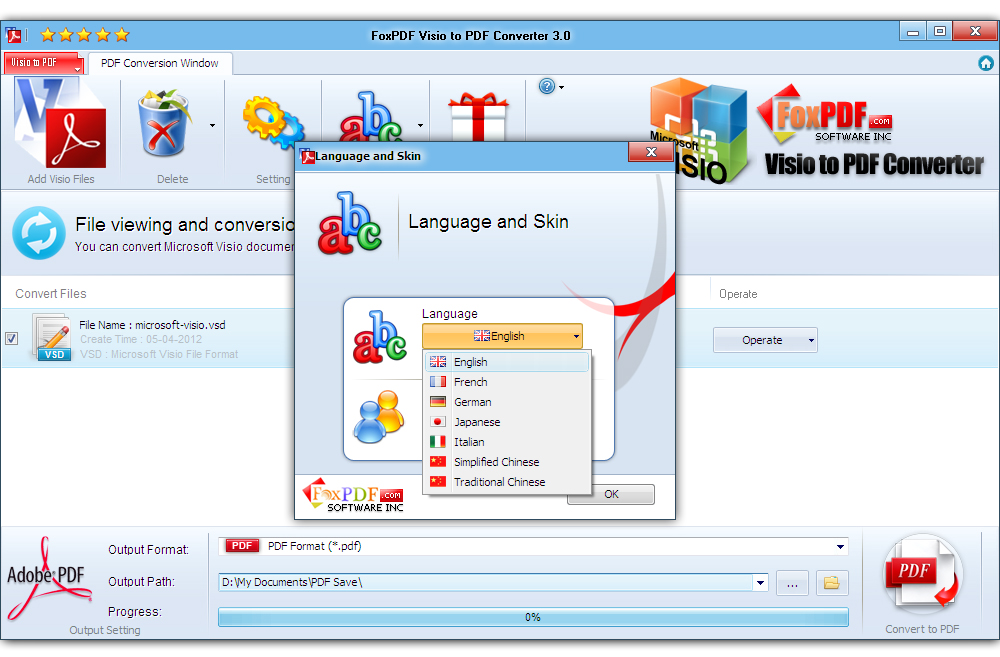Click the blue help question mark icon
The image size is (1000, 657).
pos(547,86)
